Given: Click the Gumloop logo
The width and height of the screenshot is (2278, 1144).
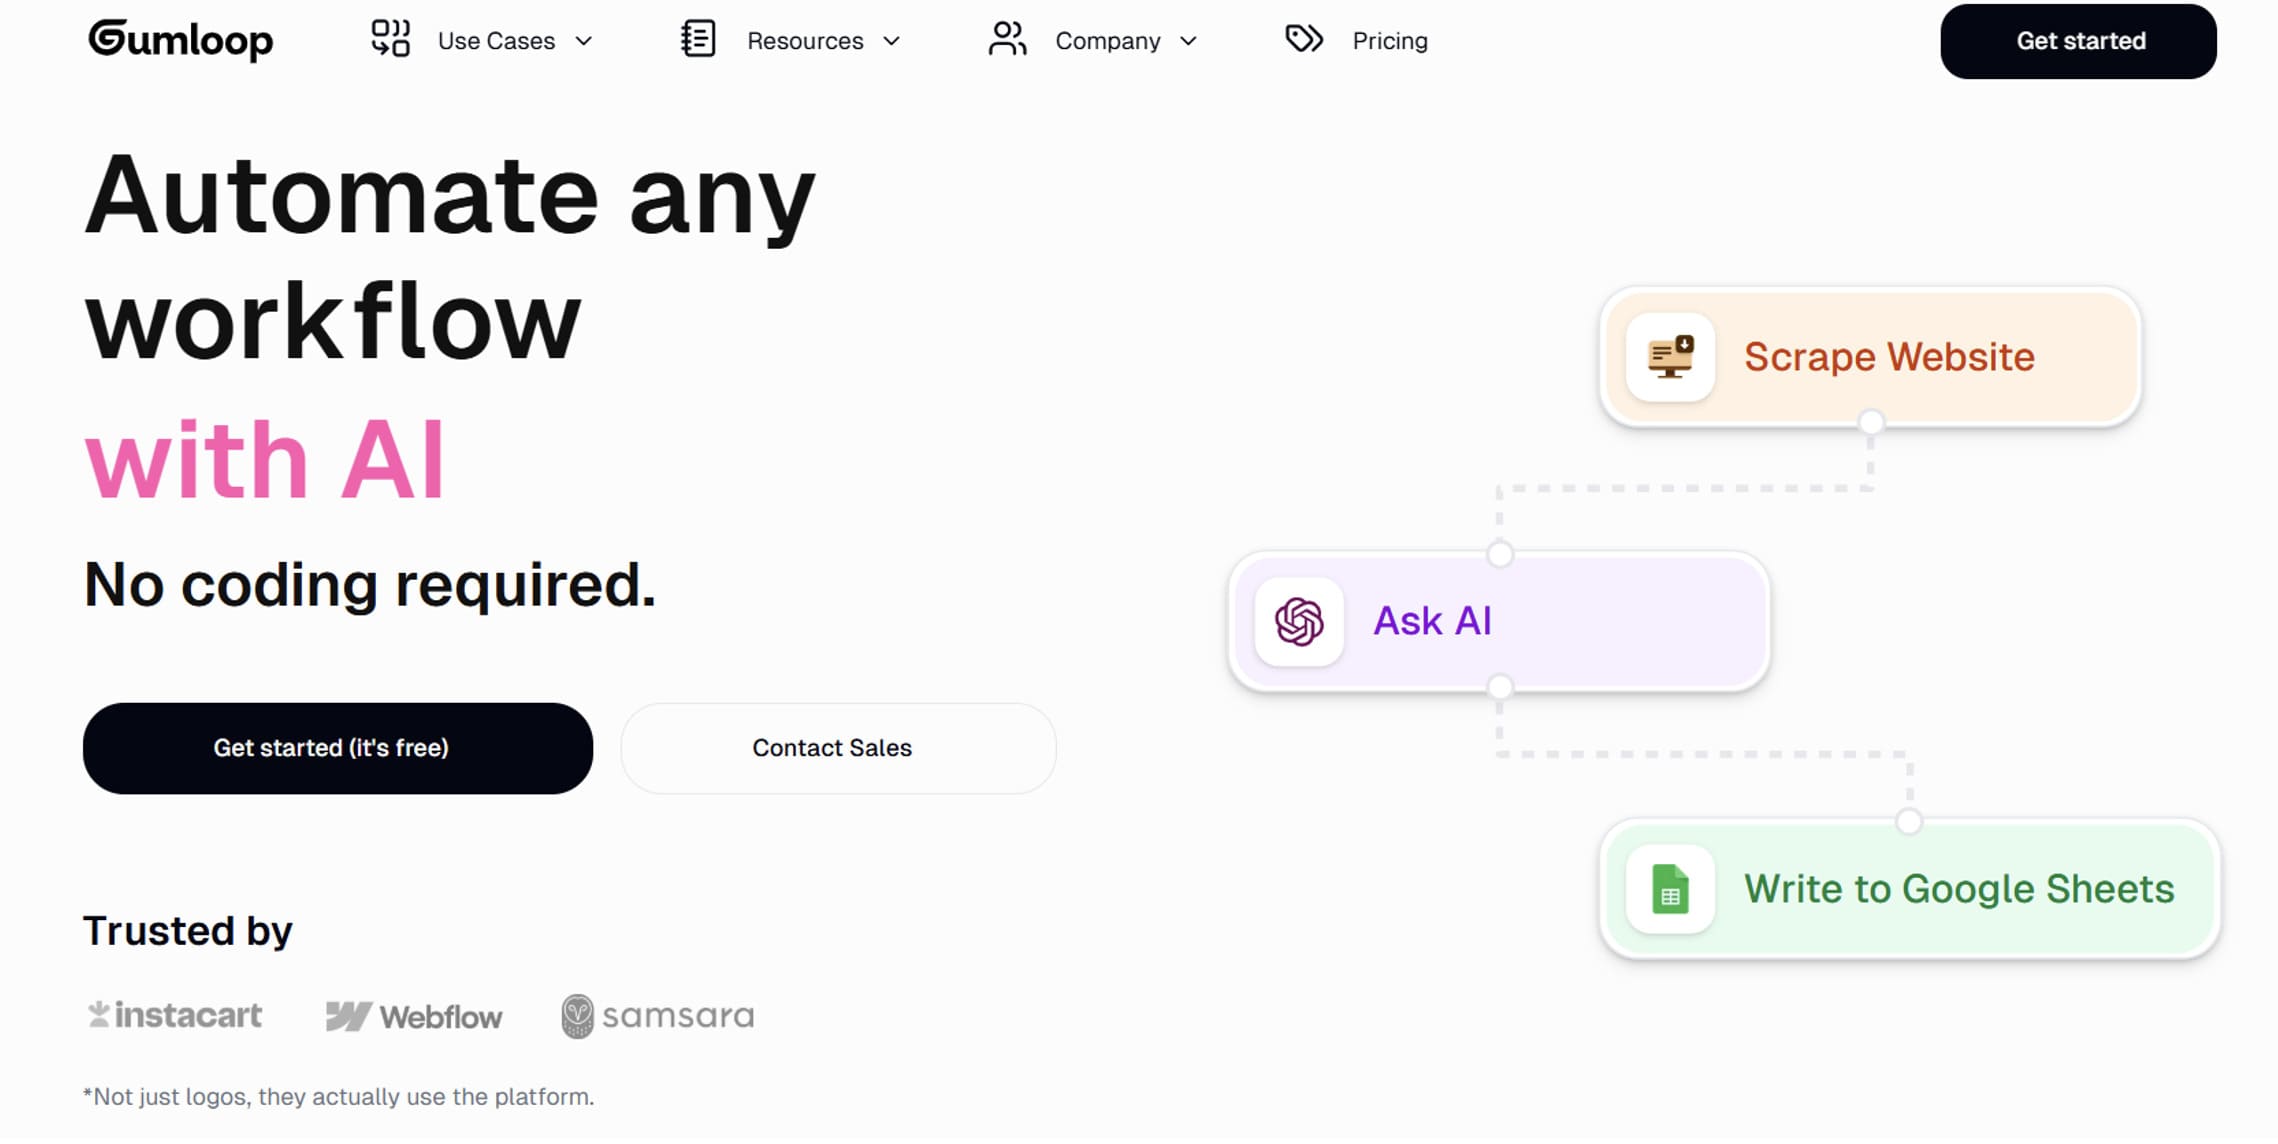Looking at the screenshot, I should click(181, 40).
